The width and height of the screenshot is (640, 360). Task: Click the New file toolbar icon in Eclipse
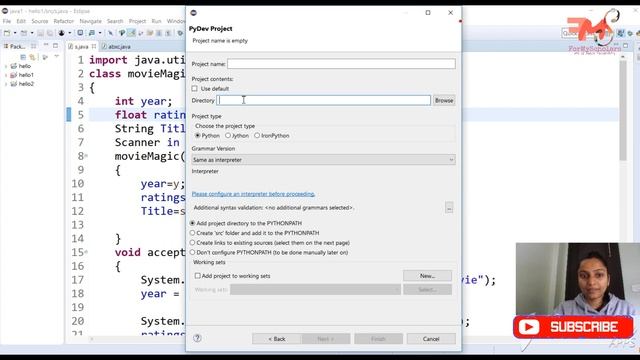click(7, 33)
